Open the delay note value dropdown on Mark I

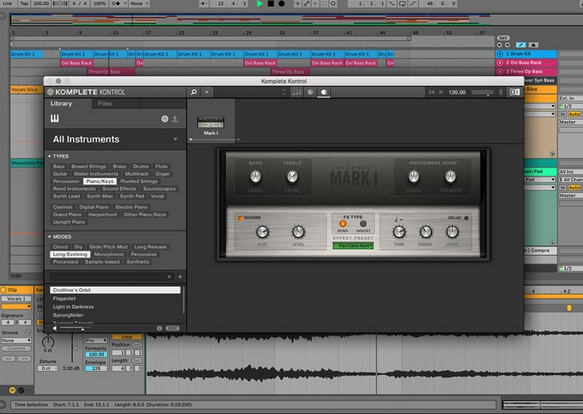click(399, 219)
